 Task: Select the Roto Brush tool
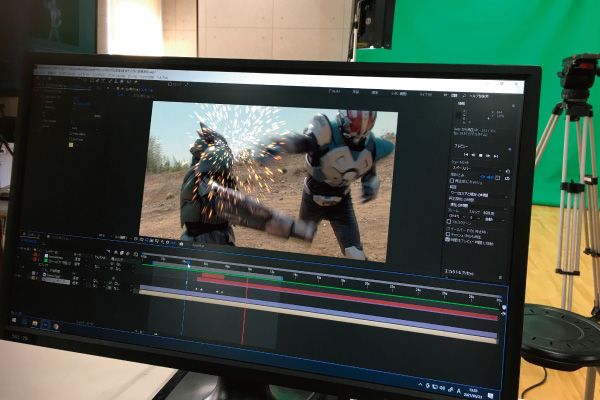pos(128,82)
